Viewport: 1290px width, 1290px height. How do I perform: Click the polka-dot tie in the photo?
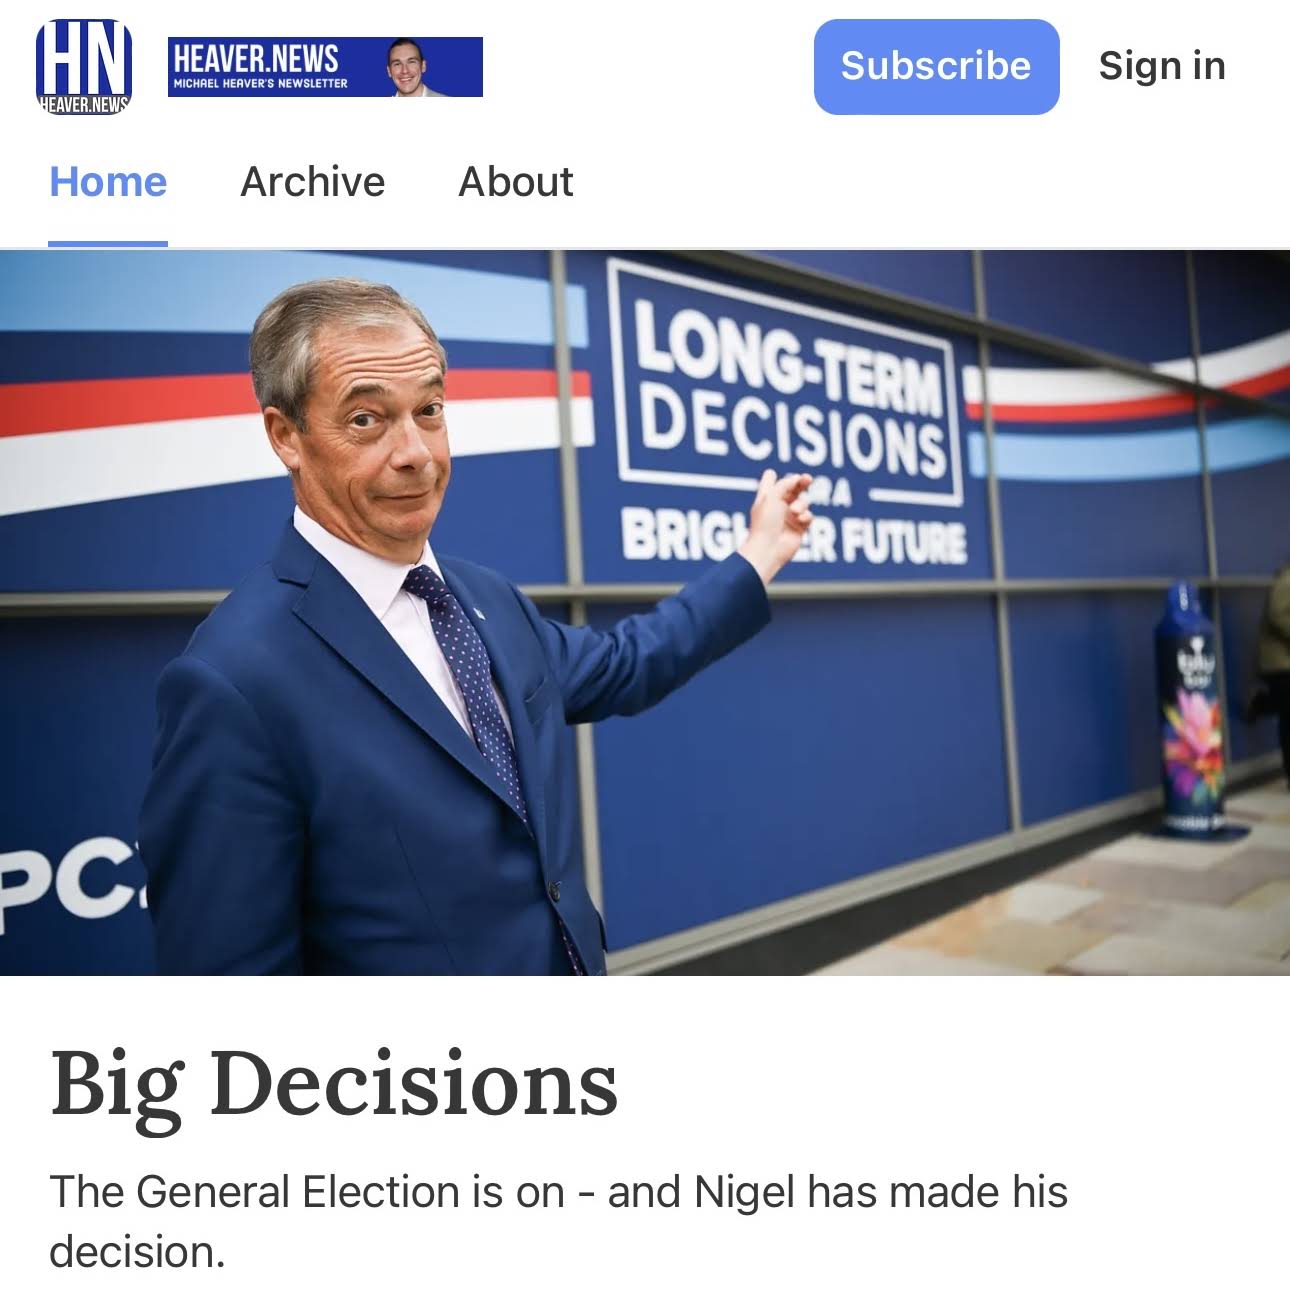click(470, 680)
